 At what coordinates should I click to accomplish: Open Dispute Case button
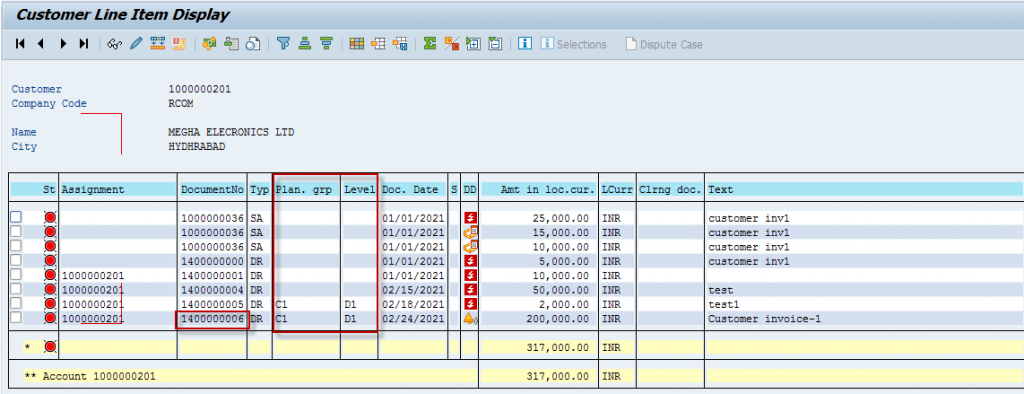664,44
